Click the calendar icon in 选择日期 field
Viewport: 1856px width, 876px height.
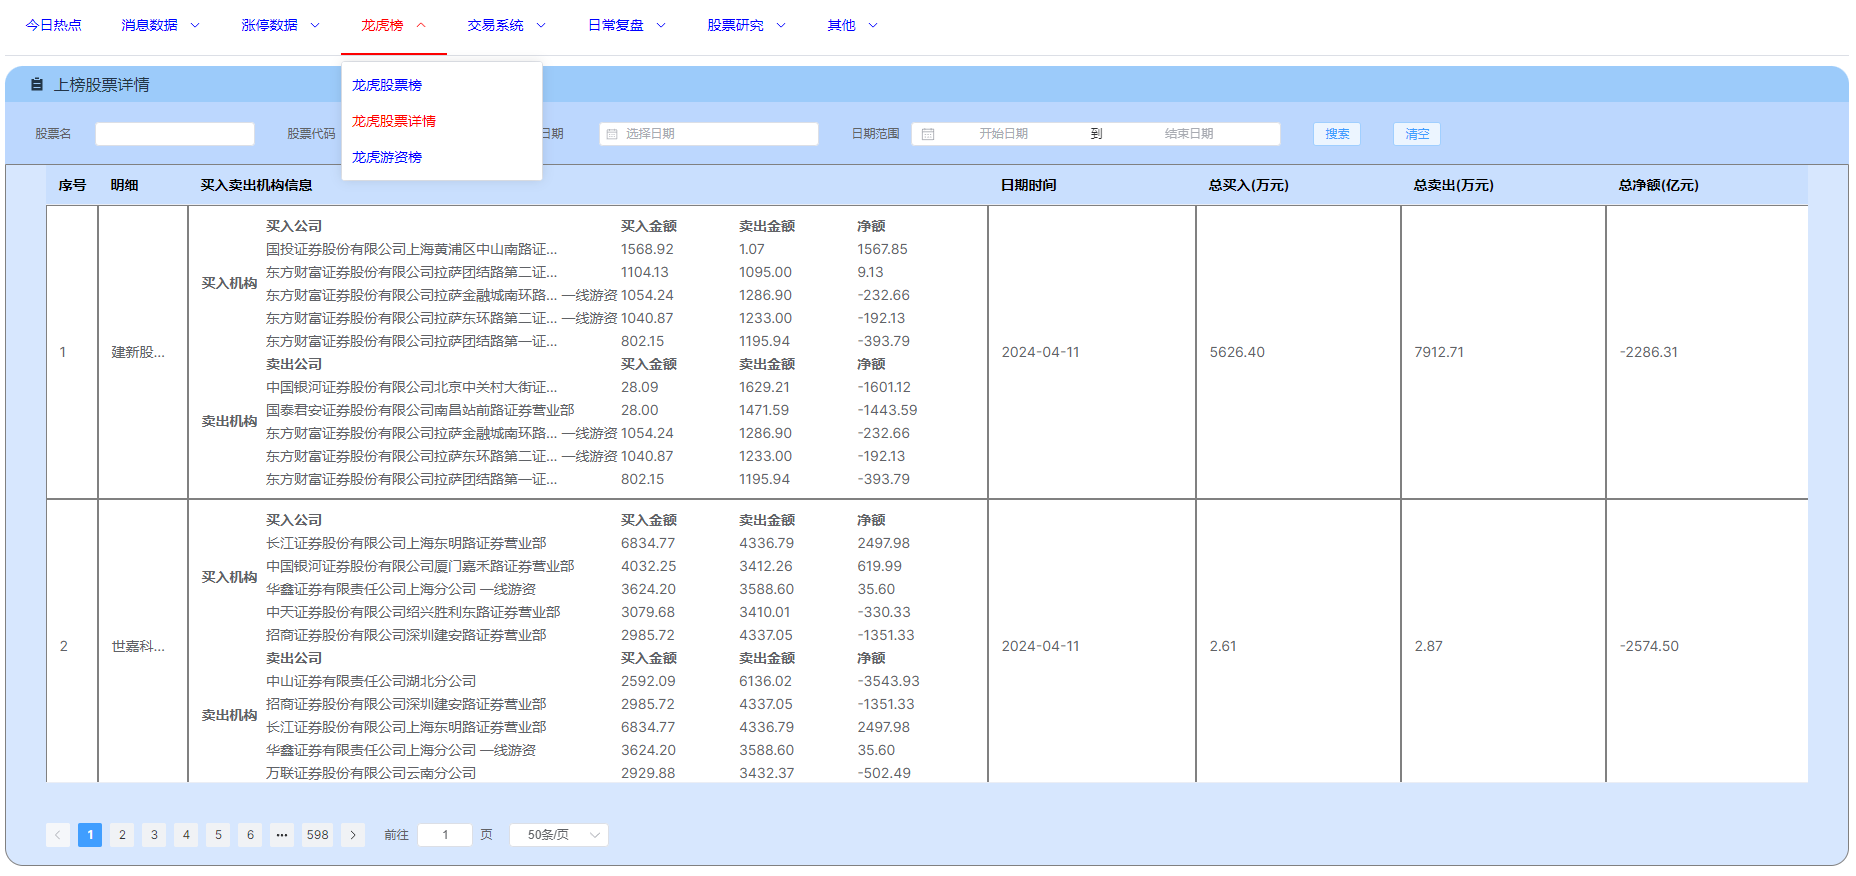pos(612,134)
